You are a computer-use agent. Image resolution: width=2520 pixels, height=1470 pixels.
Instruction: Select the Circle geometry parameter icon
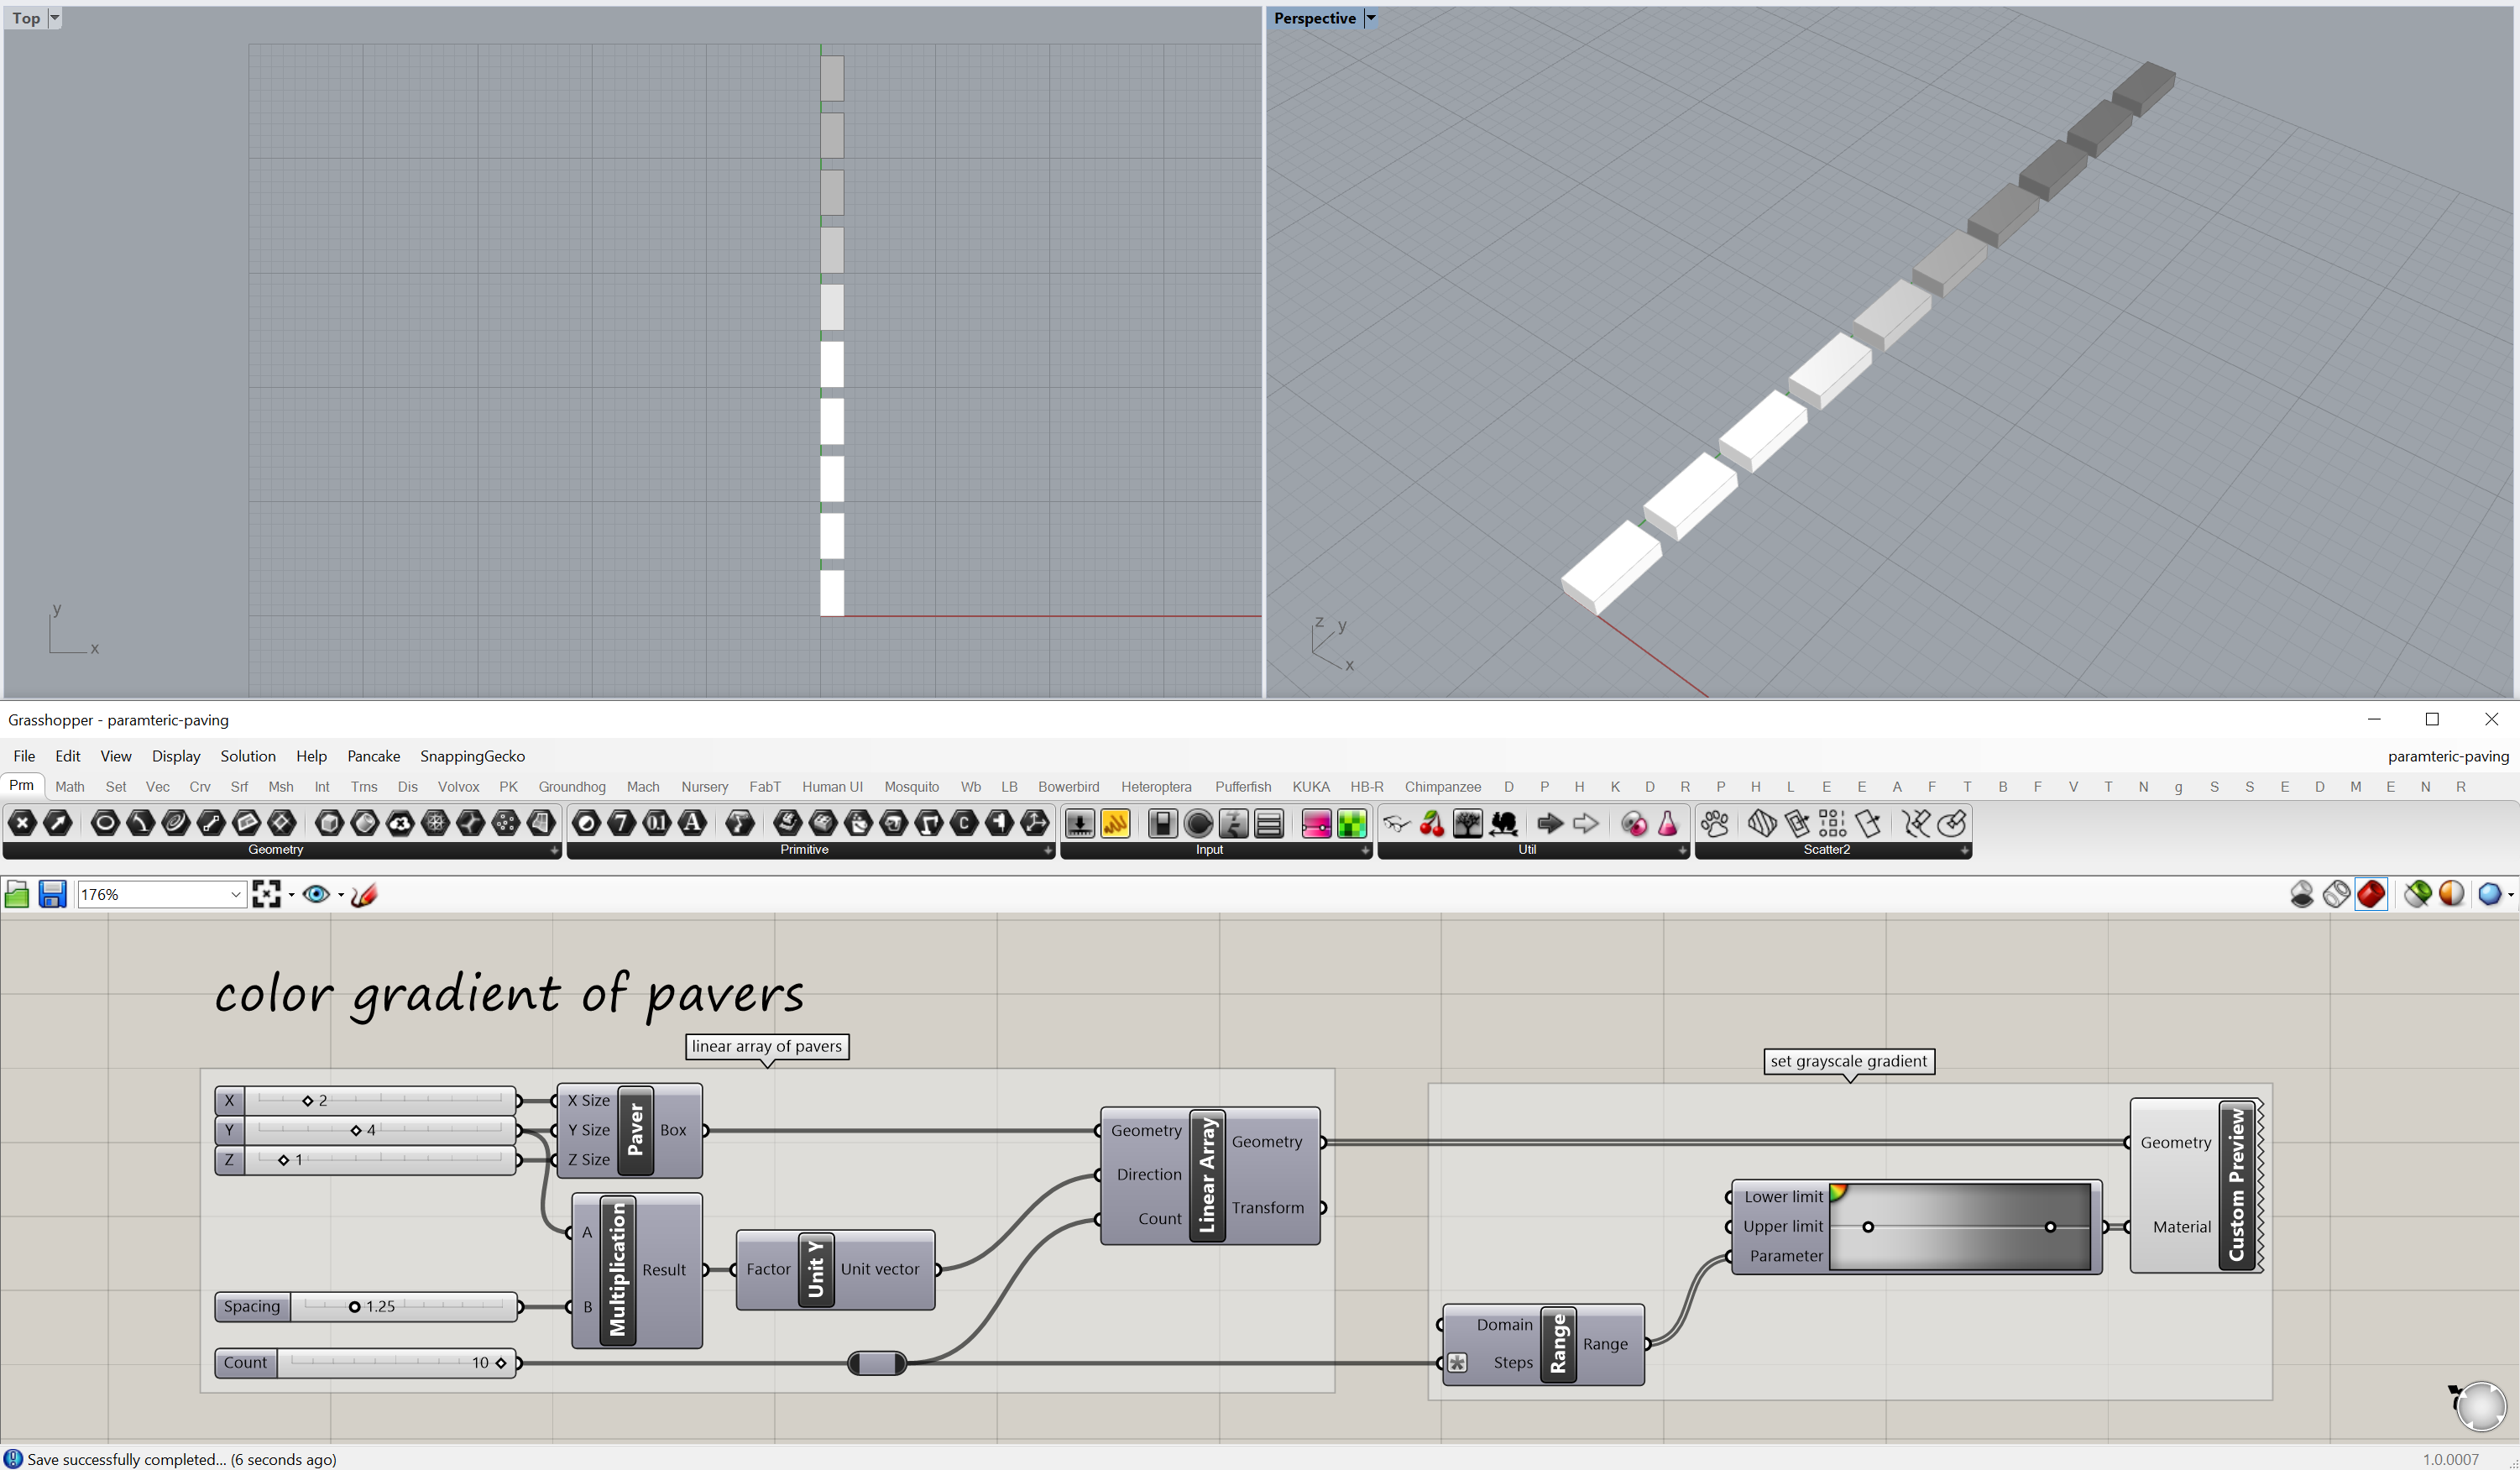[105, 823]
